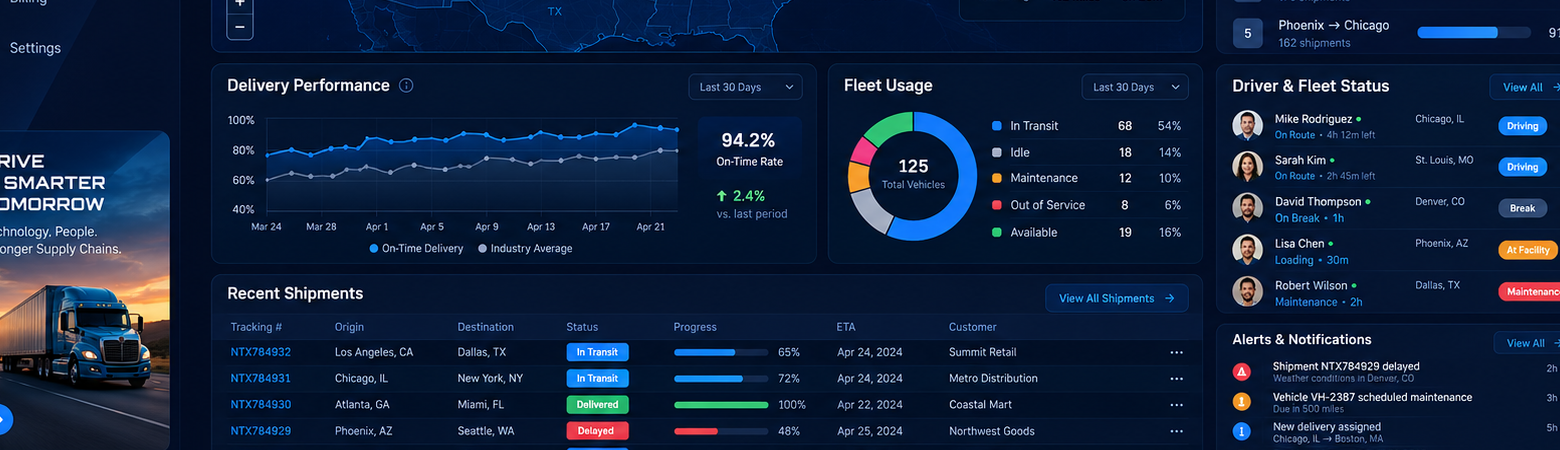Click Summit Retail customer name
Screen dimensions: 1560x450
pos(983,352)
